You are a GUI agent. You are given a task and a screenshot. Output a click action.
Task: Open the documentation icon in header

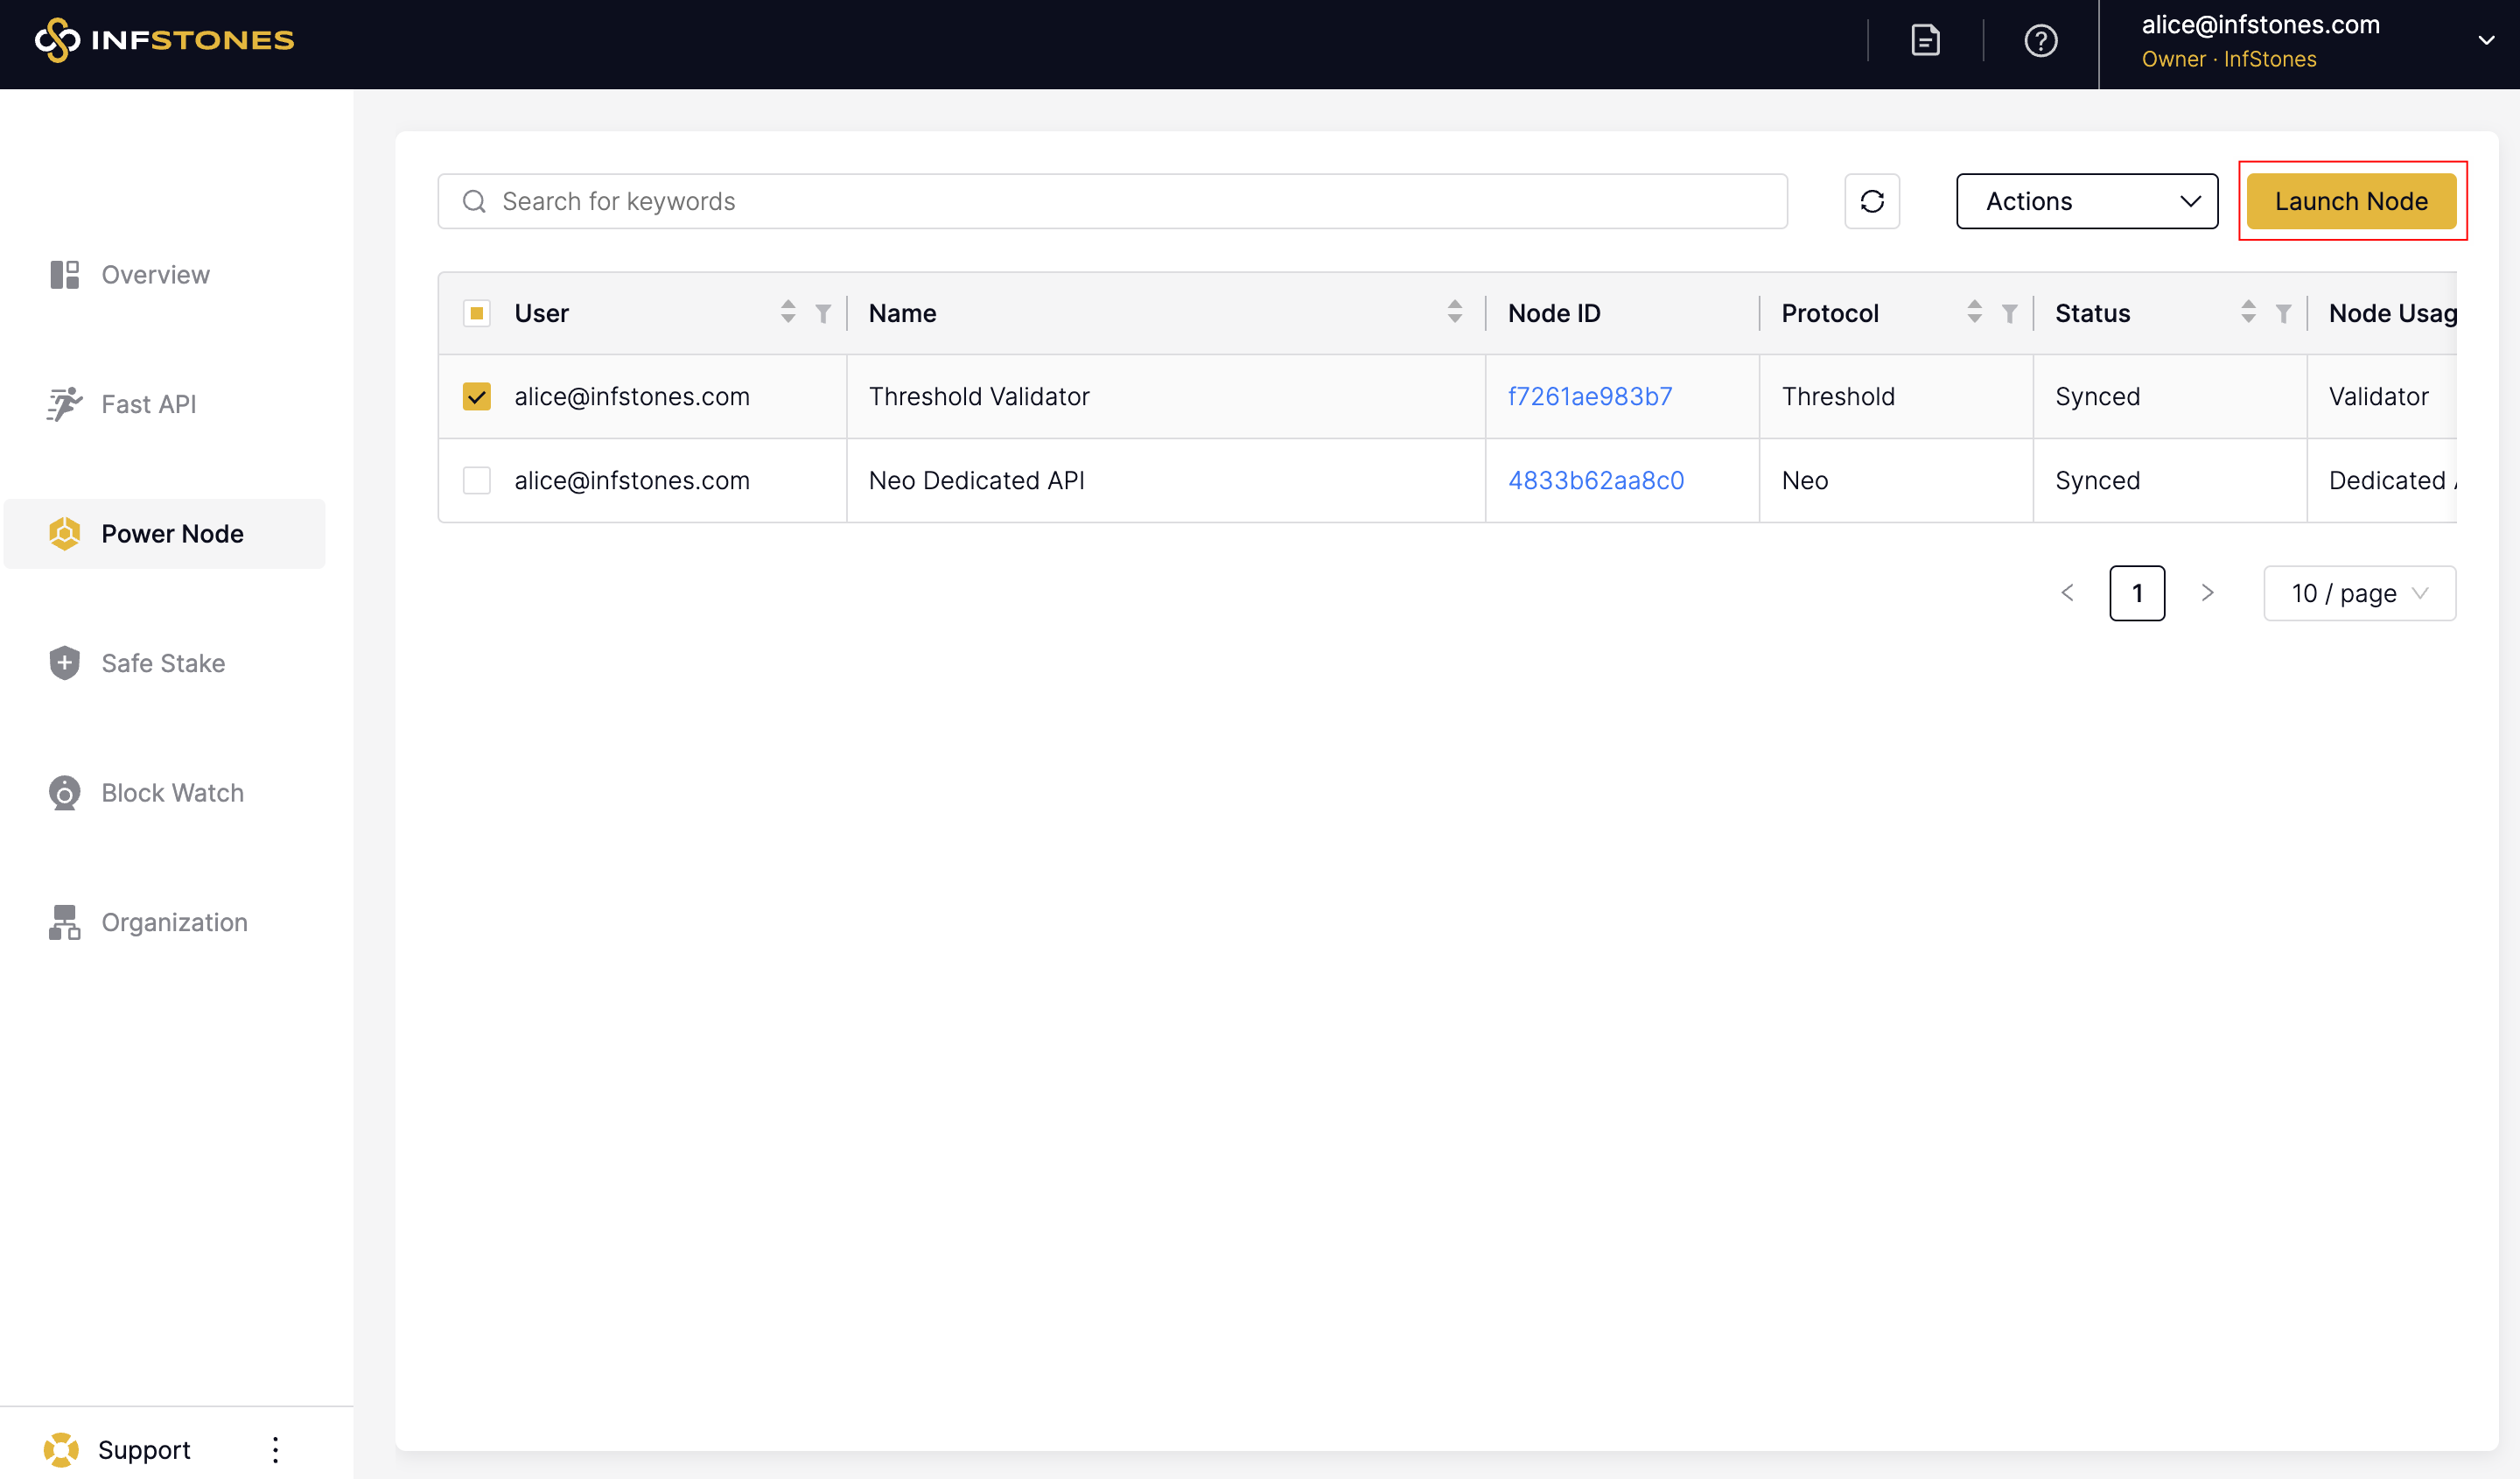coord(1925,41)
